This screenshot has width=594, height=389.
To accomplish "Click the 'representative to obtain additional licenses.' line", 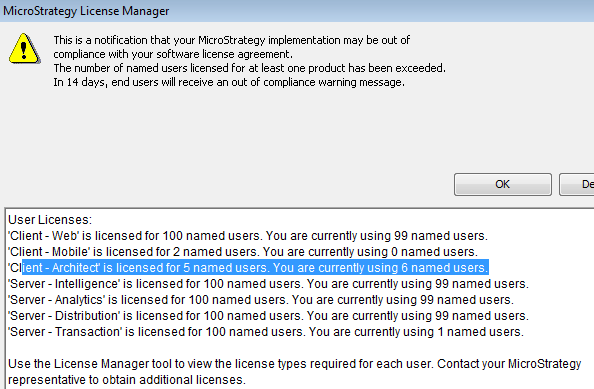I will 127,380.
